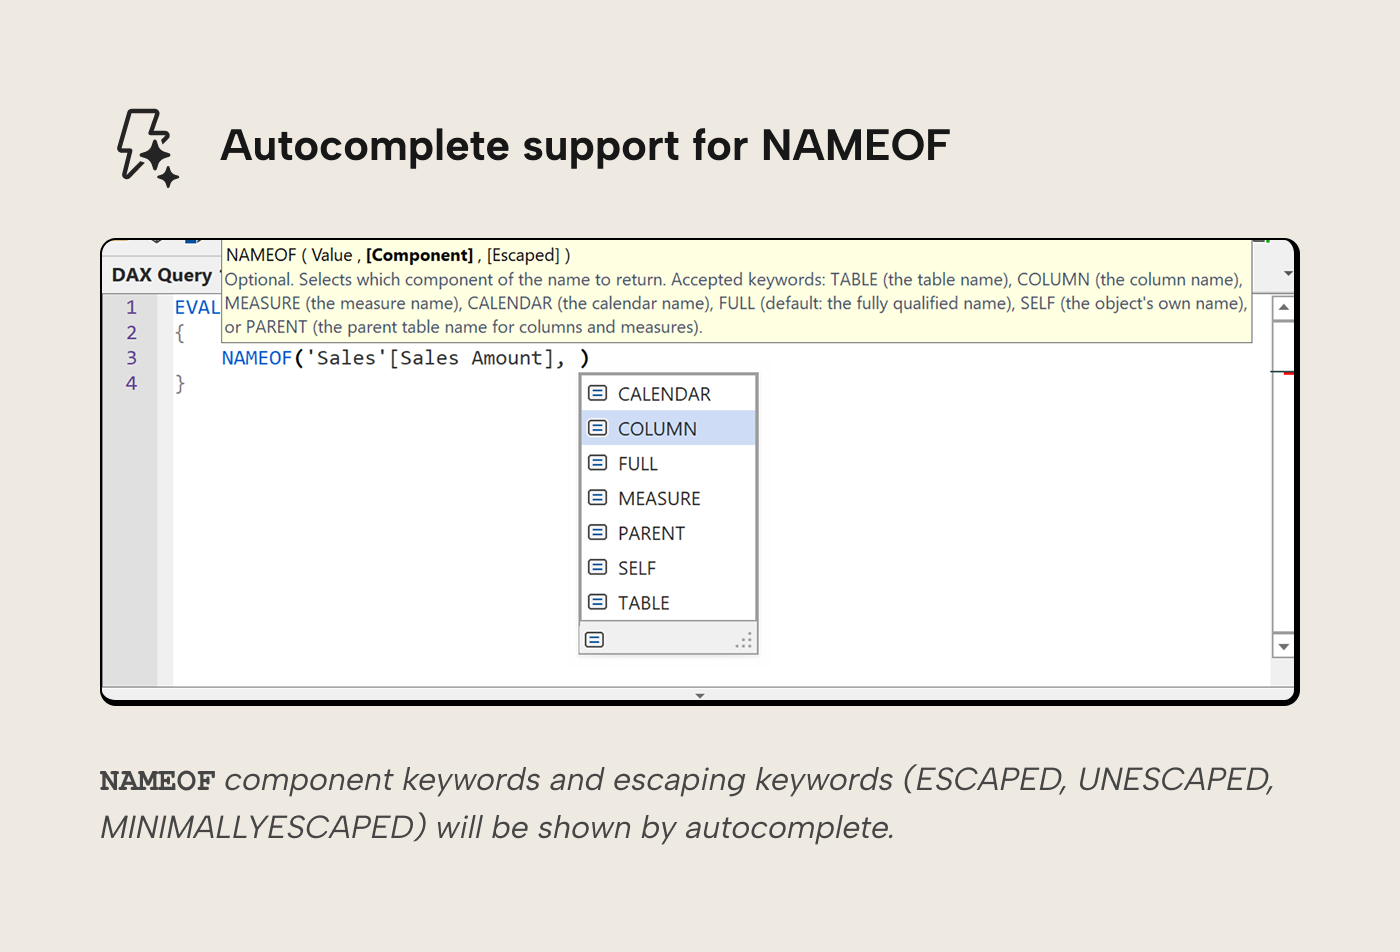The width and height of the screenshot is (1400, 952).
Task: Click the [Component] parameter in the tooltip
Action: [x=419, y=255]
